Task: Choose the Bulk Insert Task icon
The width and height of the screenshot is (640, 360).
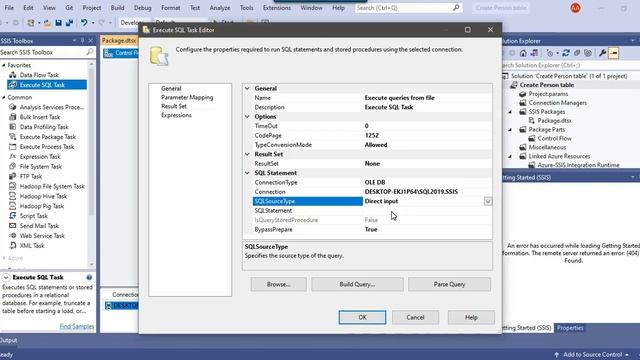Action: coord(13,117)
